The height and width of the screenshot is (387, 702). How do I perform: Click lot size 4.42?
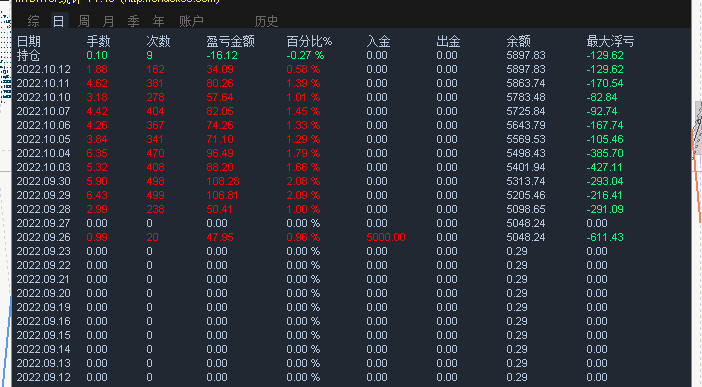tap(97, 111)
